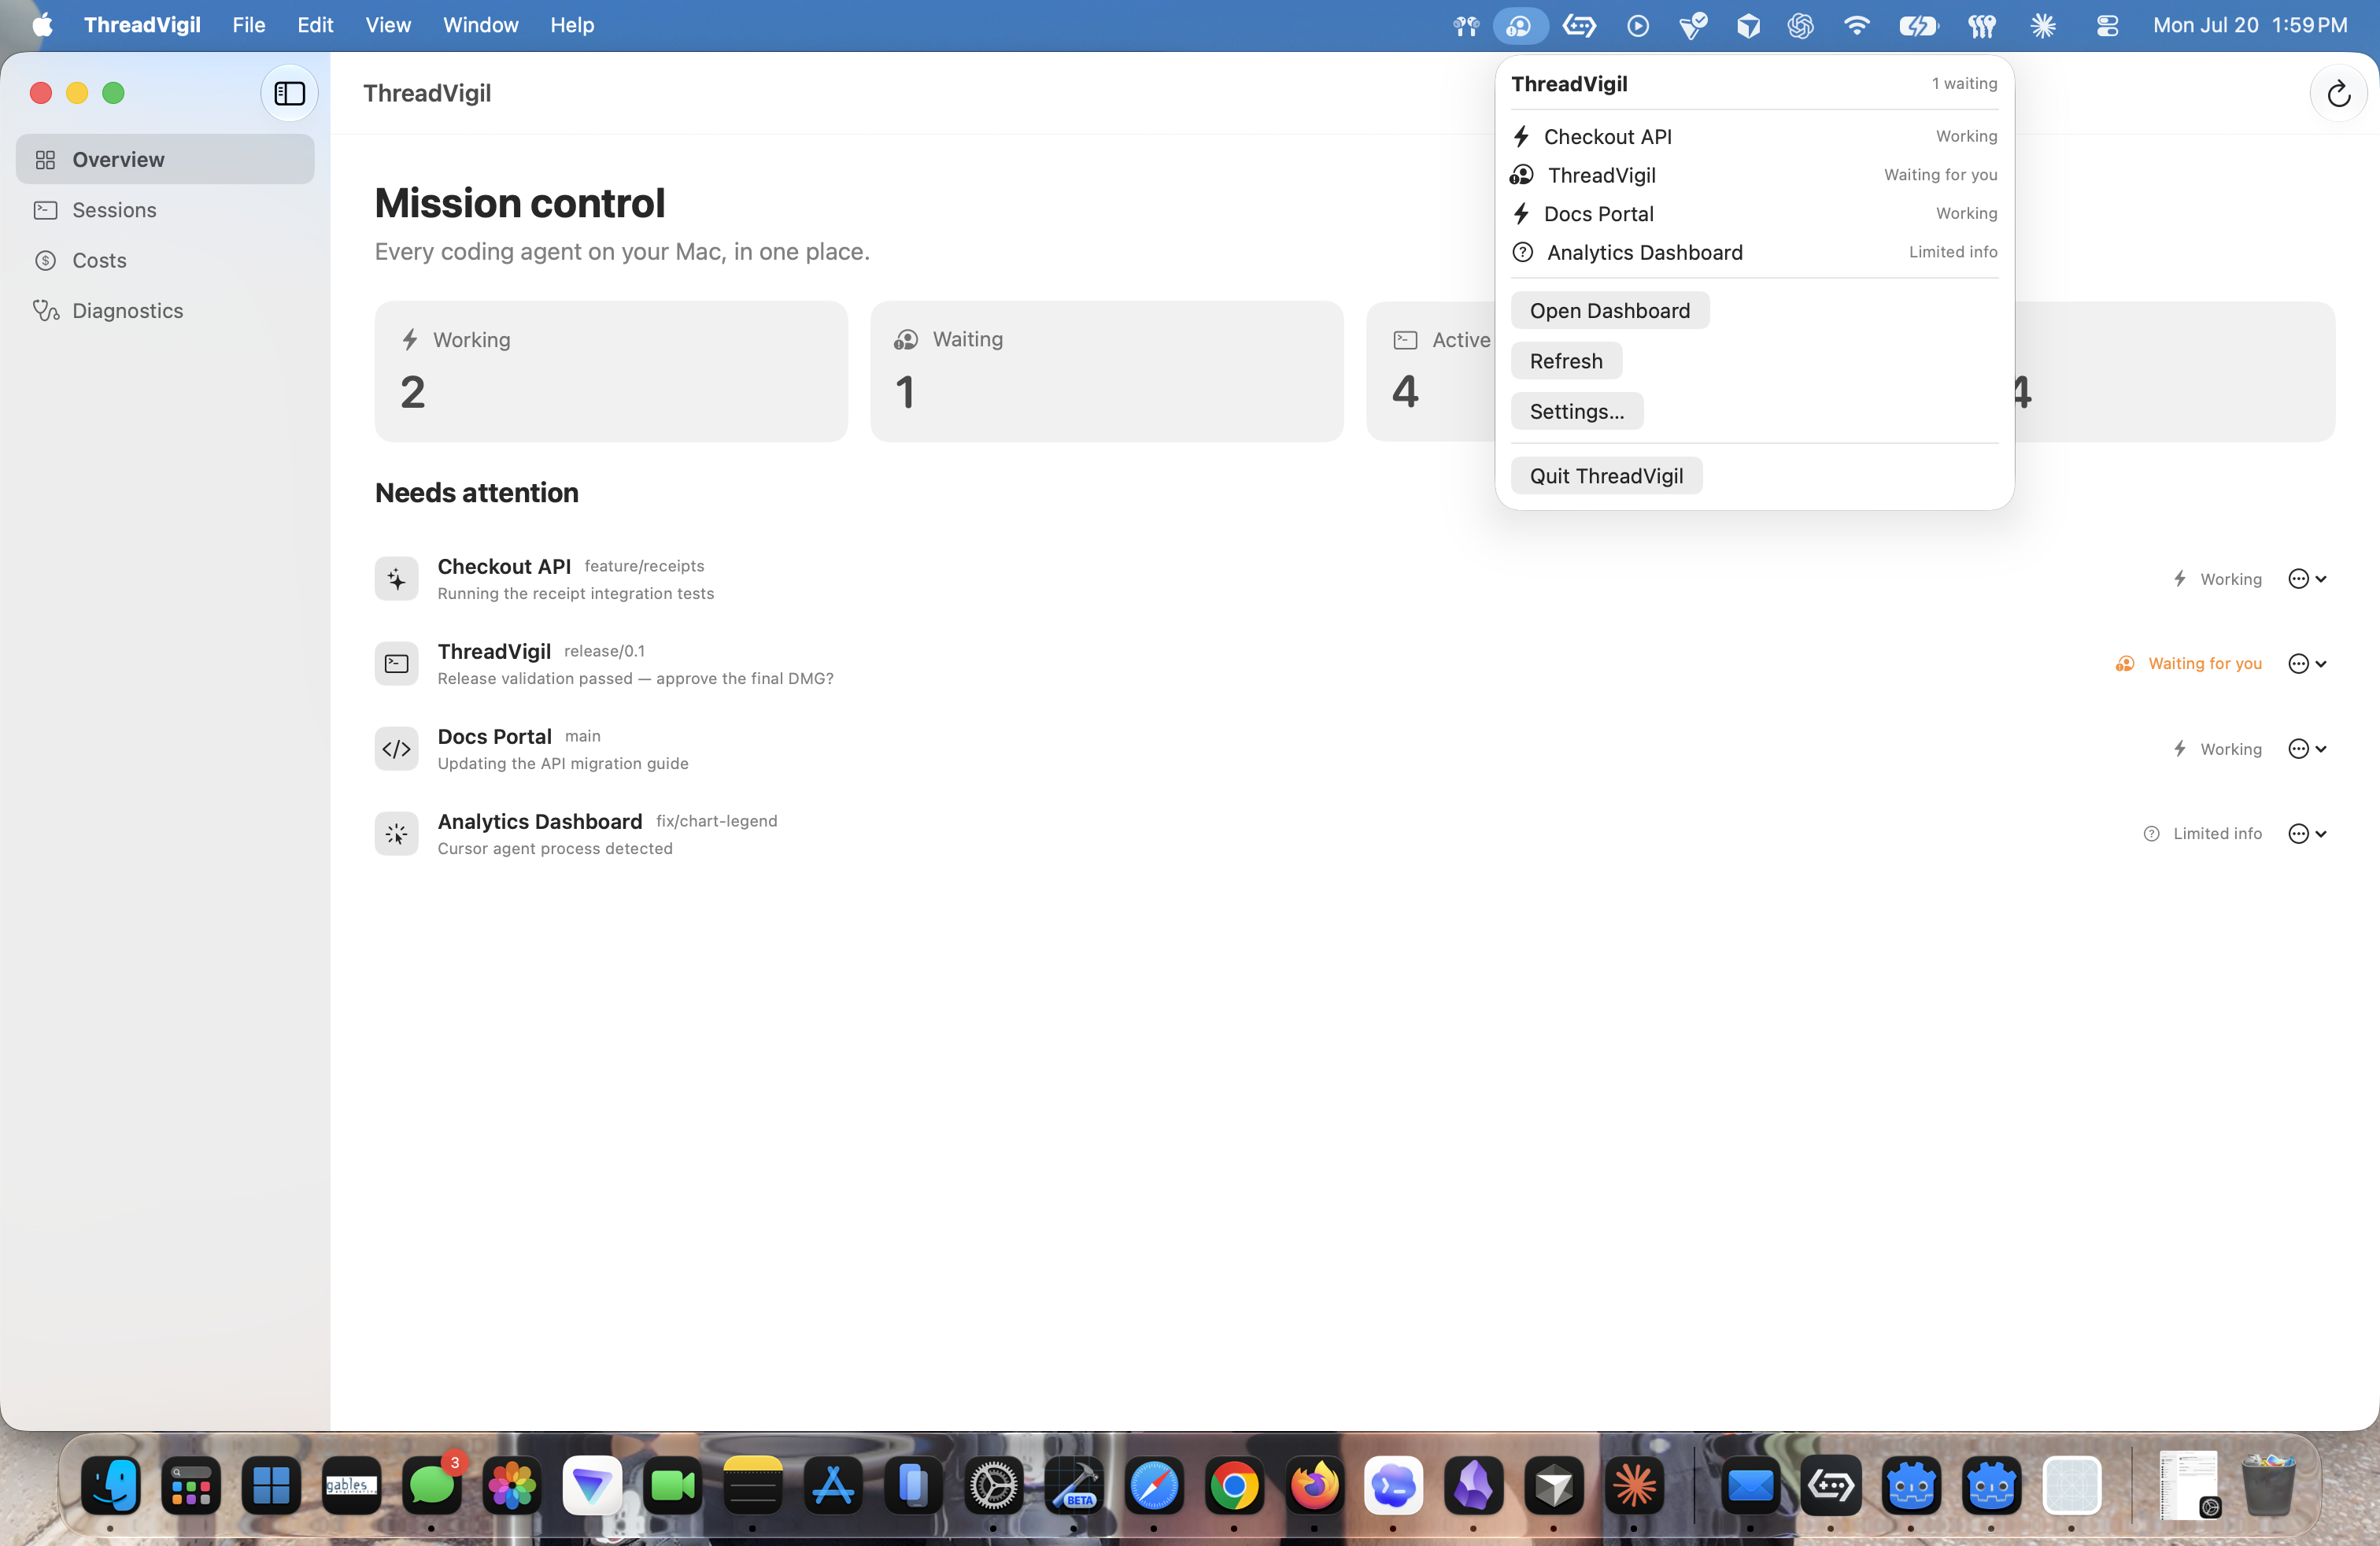Click the battery charging icon in menu bar
The width and height of the screenshot is (2380, 1546).
pyautogui.click(x=1918, y=26)
